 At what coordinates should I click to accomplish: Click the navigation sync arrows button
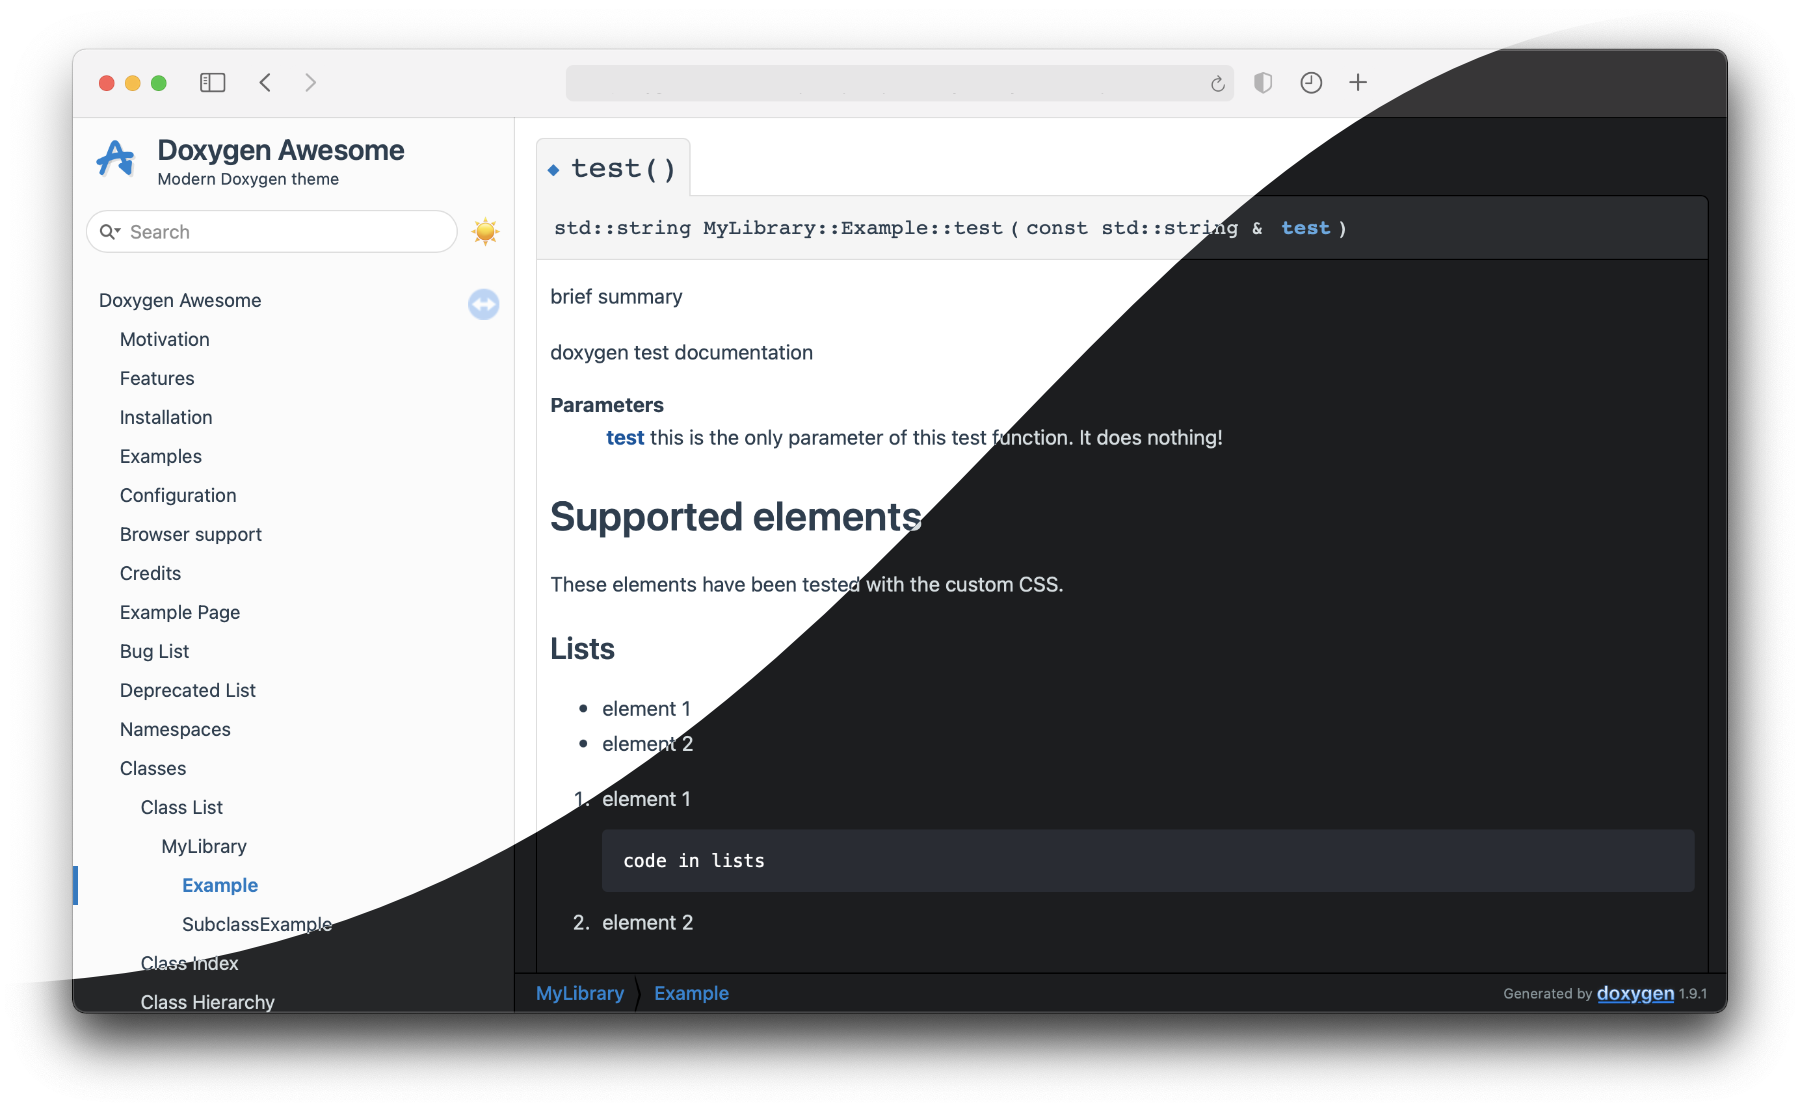484,304
